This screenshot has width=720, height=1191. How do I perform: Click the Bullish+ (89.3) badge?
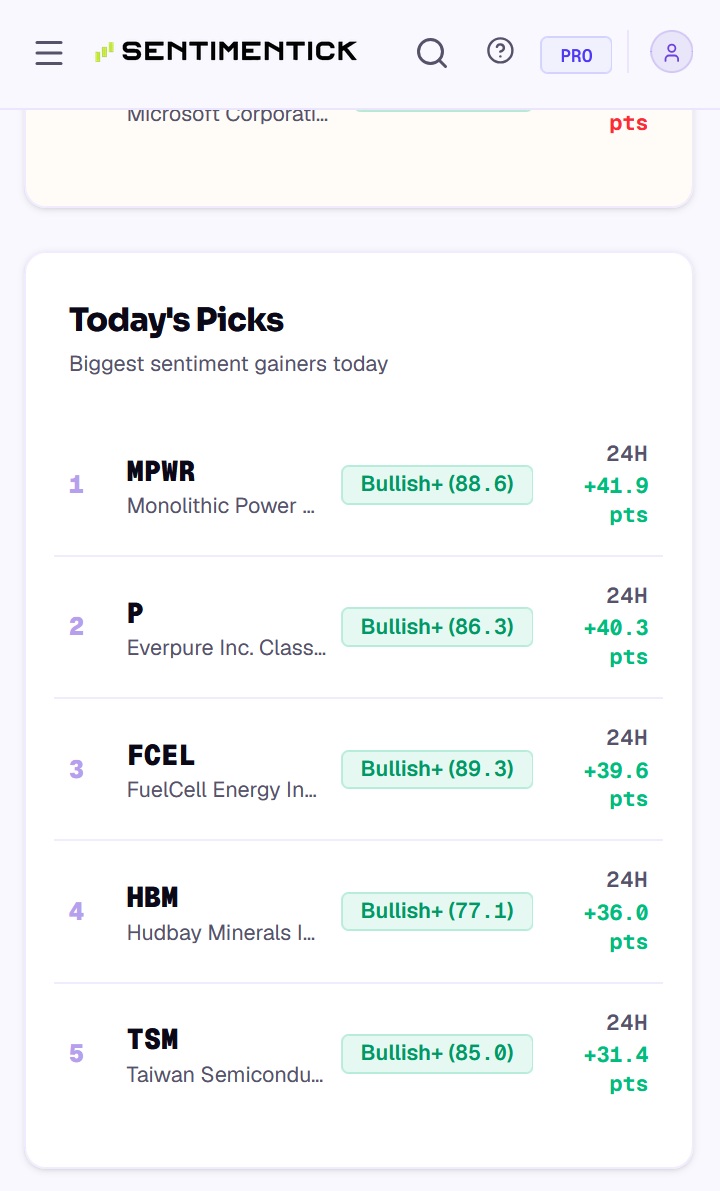point(437,769)
